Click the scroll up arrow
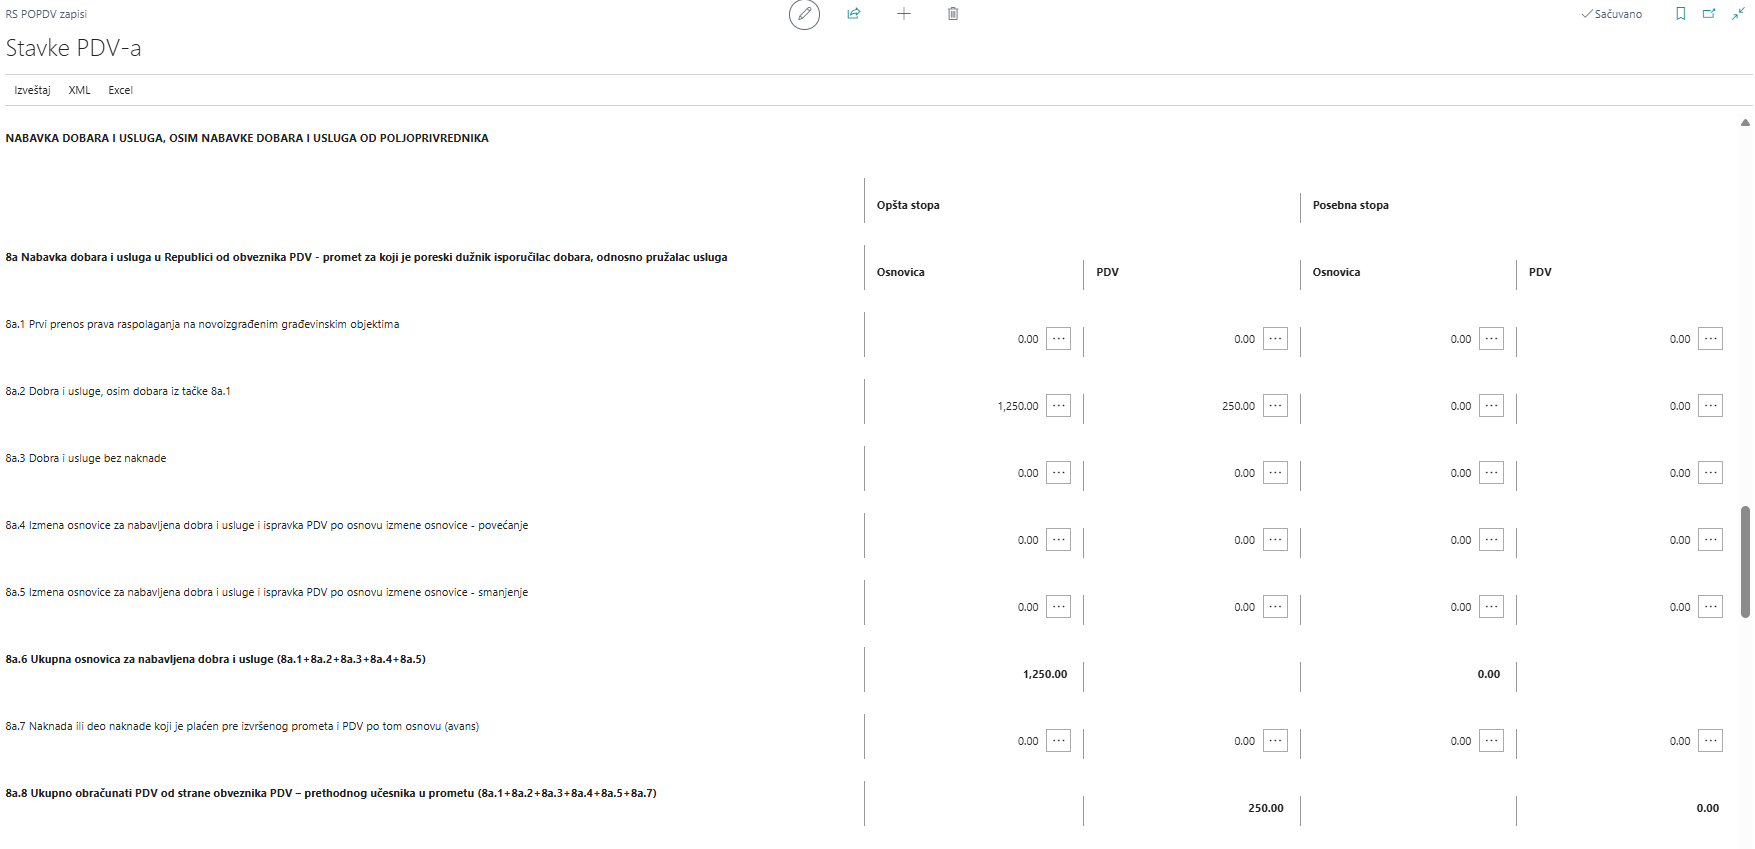Screen dimensions: 1755x849 (1745, 123)
